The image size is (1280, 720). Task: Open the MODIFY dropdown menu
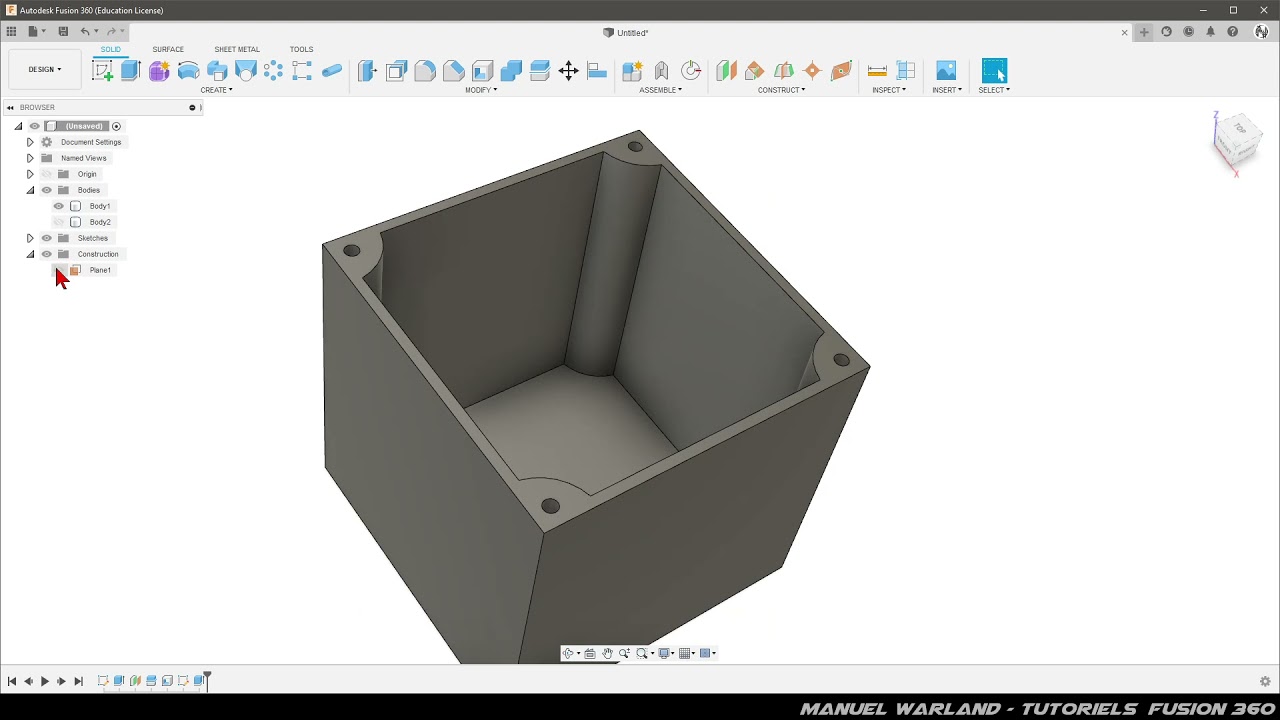[481, 90]
